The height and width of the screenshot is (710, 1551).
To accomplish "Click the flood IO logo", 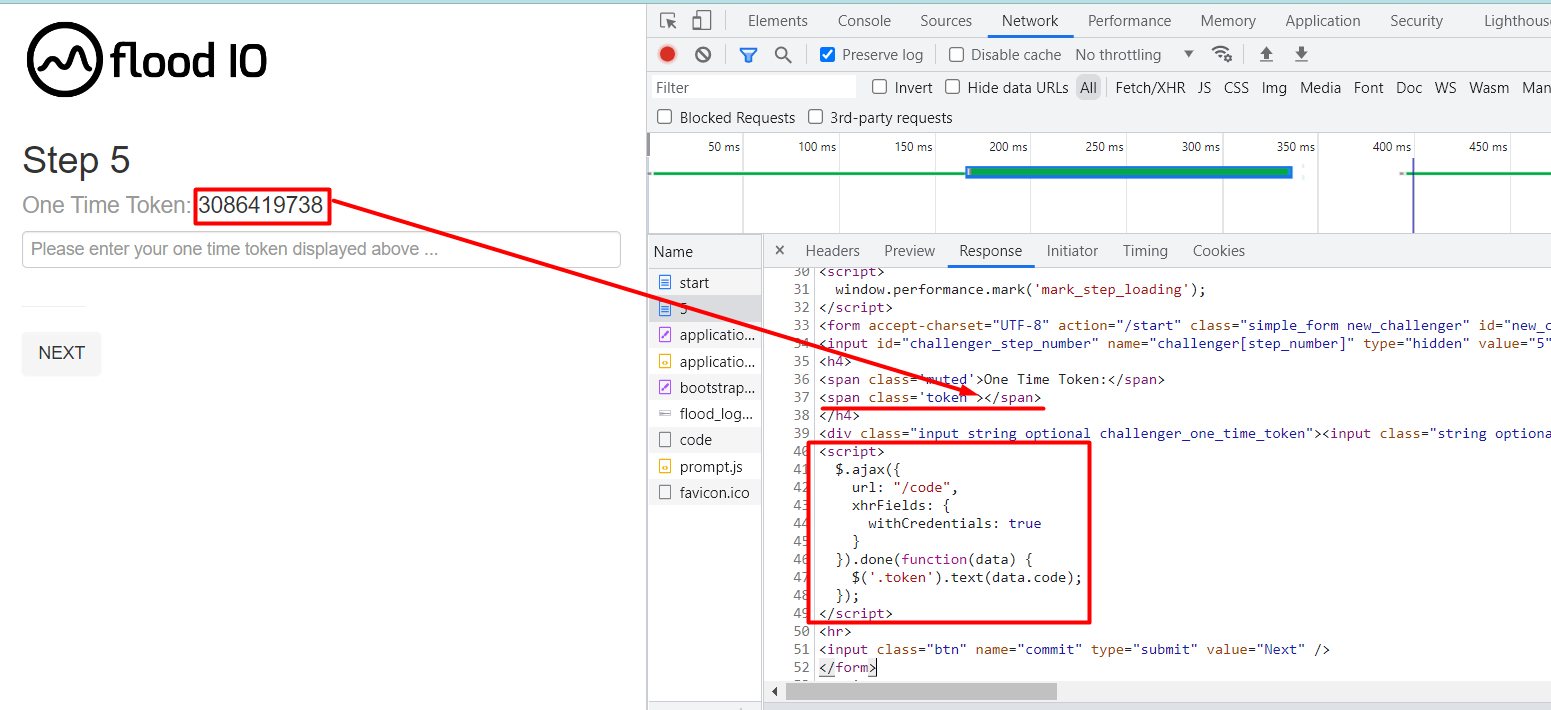I will click(x=147, y=61).
